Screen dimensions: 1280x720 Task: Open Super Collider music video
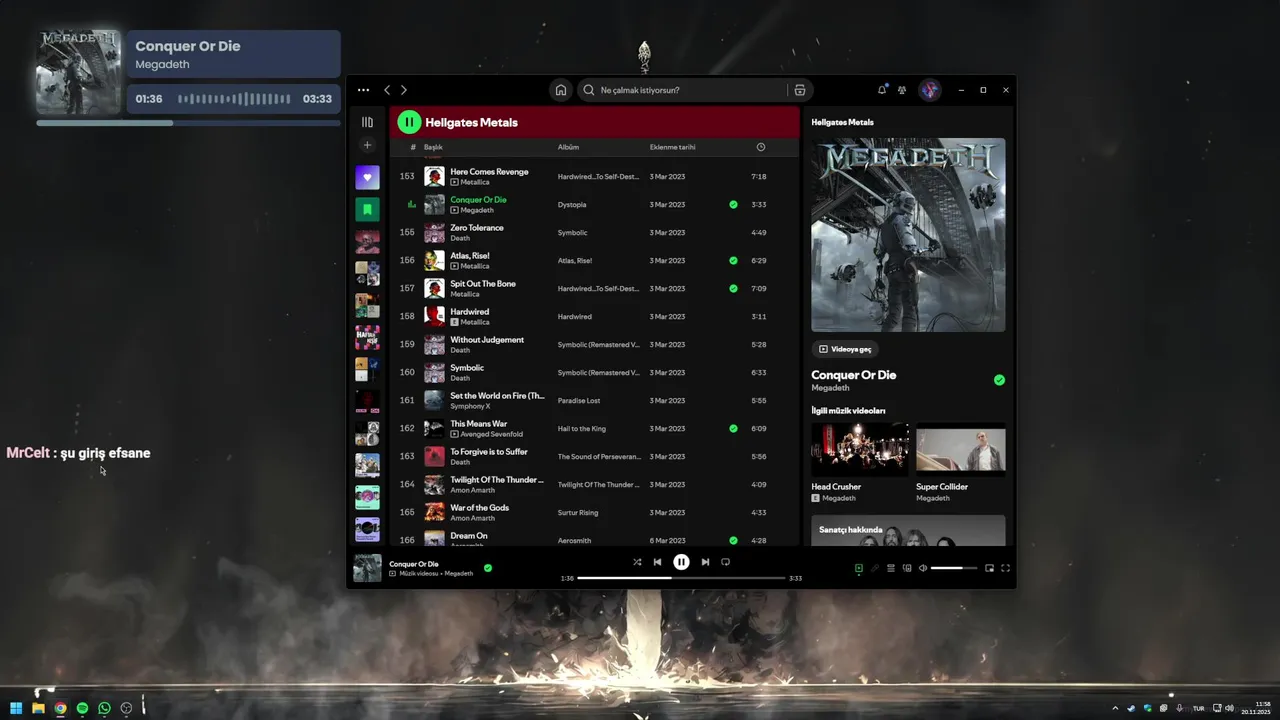point(961,462)
